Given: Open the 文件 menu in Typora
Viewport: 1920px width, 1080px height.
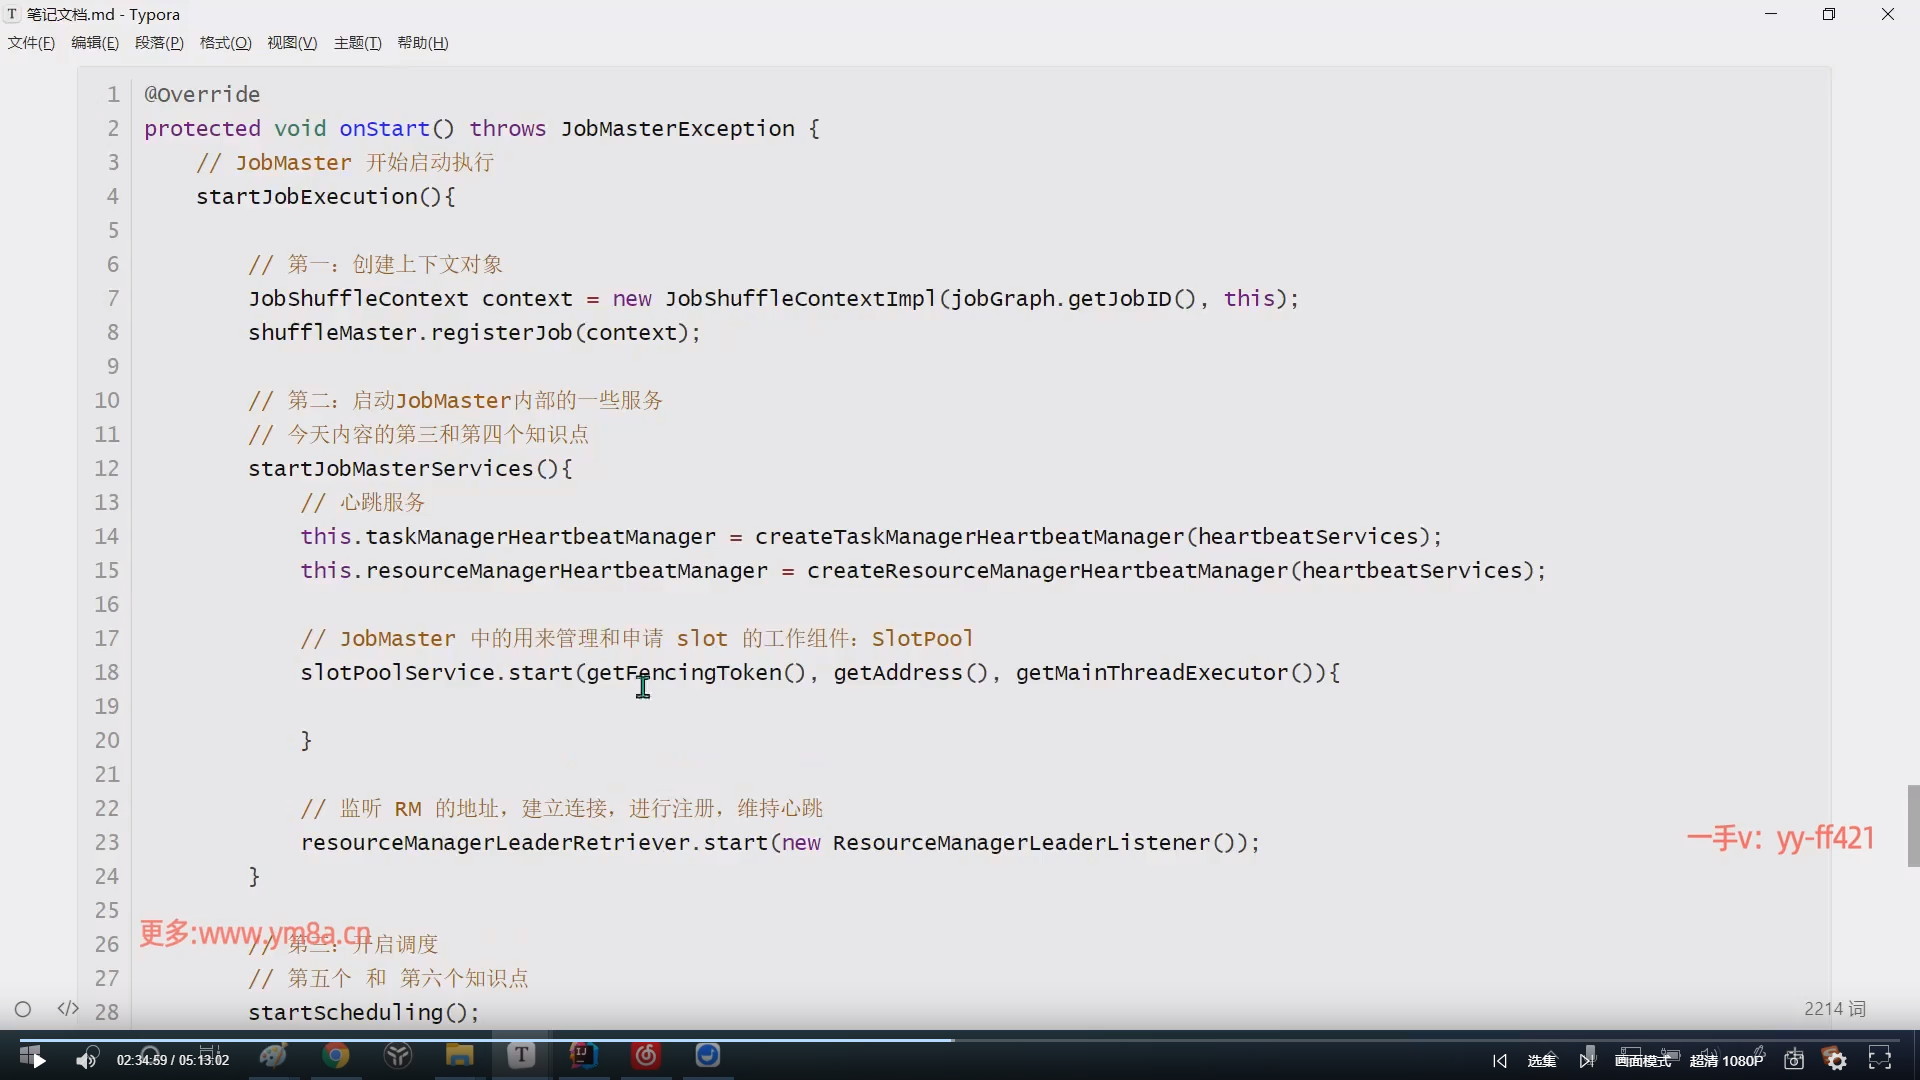Looking at the screenshot, I should (30, 42).
